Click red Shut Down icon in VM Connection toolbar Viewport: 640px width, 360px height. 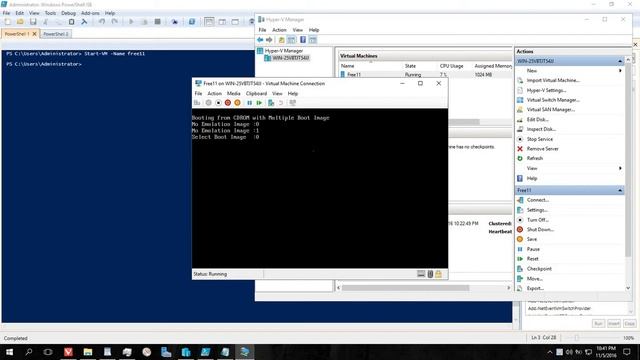pyautogui.click(x=228, y=103)
